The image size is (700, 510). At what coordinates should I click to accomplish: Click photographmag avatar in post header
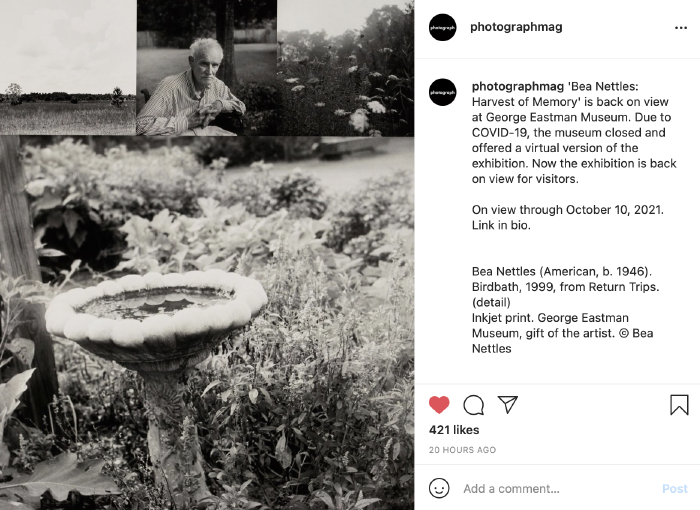click(442, 27)
